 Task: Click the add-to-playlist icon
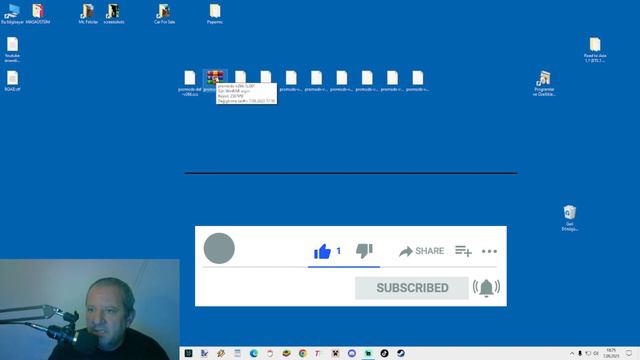(x=463, y=251)
